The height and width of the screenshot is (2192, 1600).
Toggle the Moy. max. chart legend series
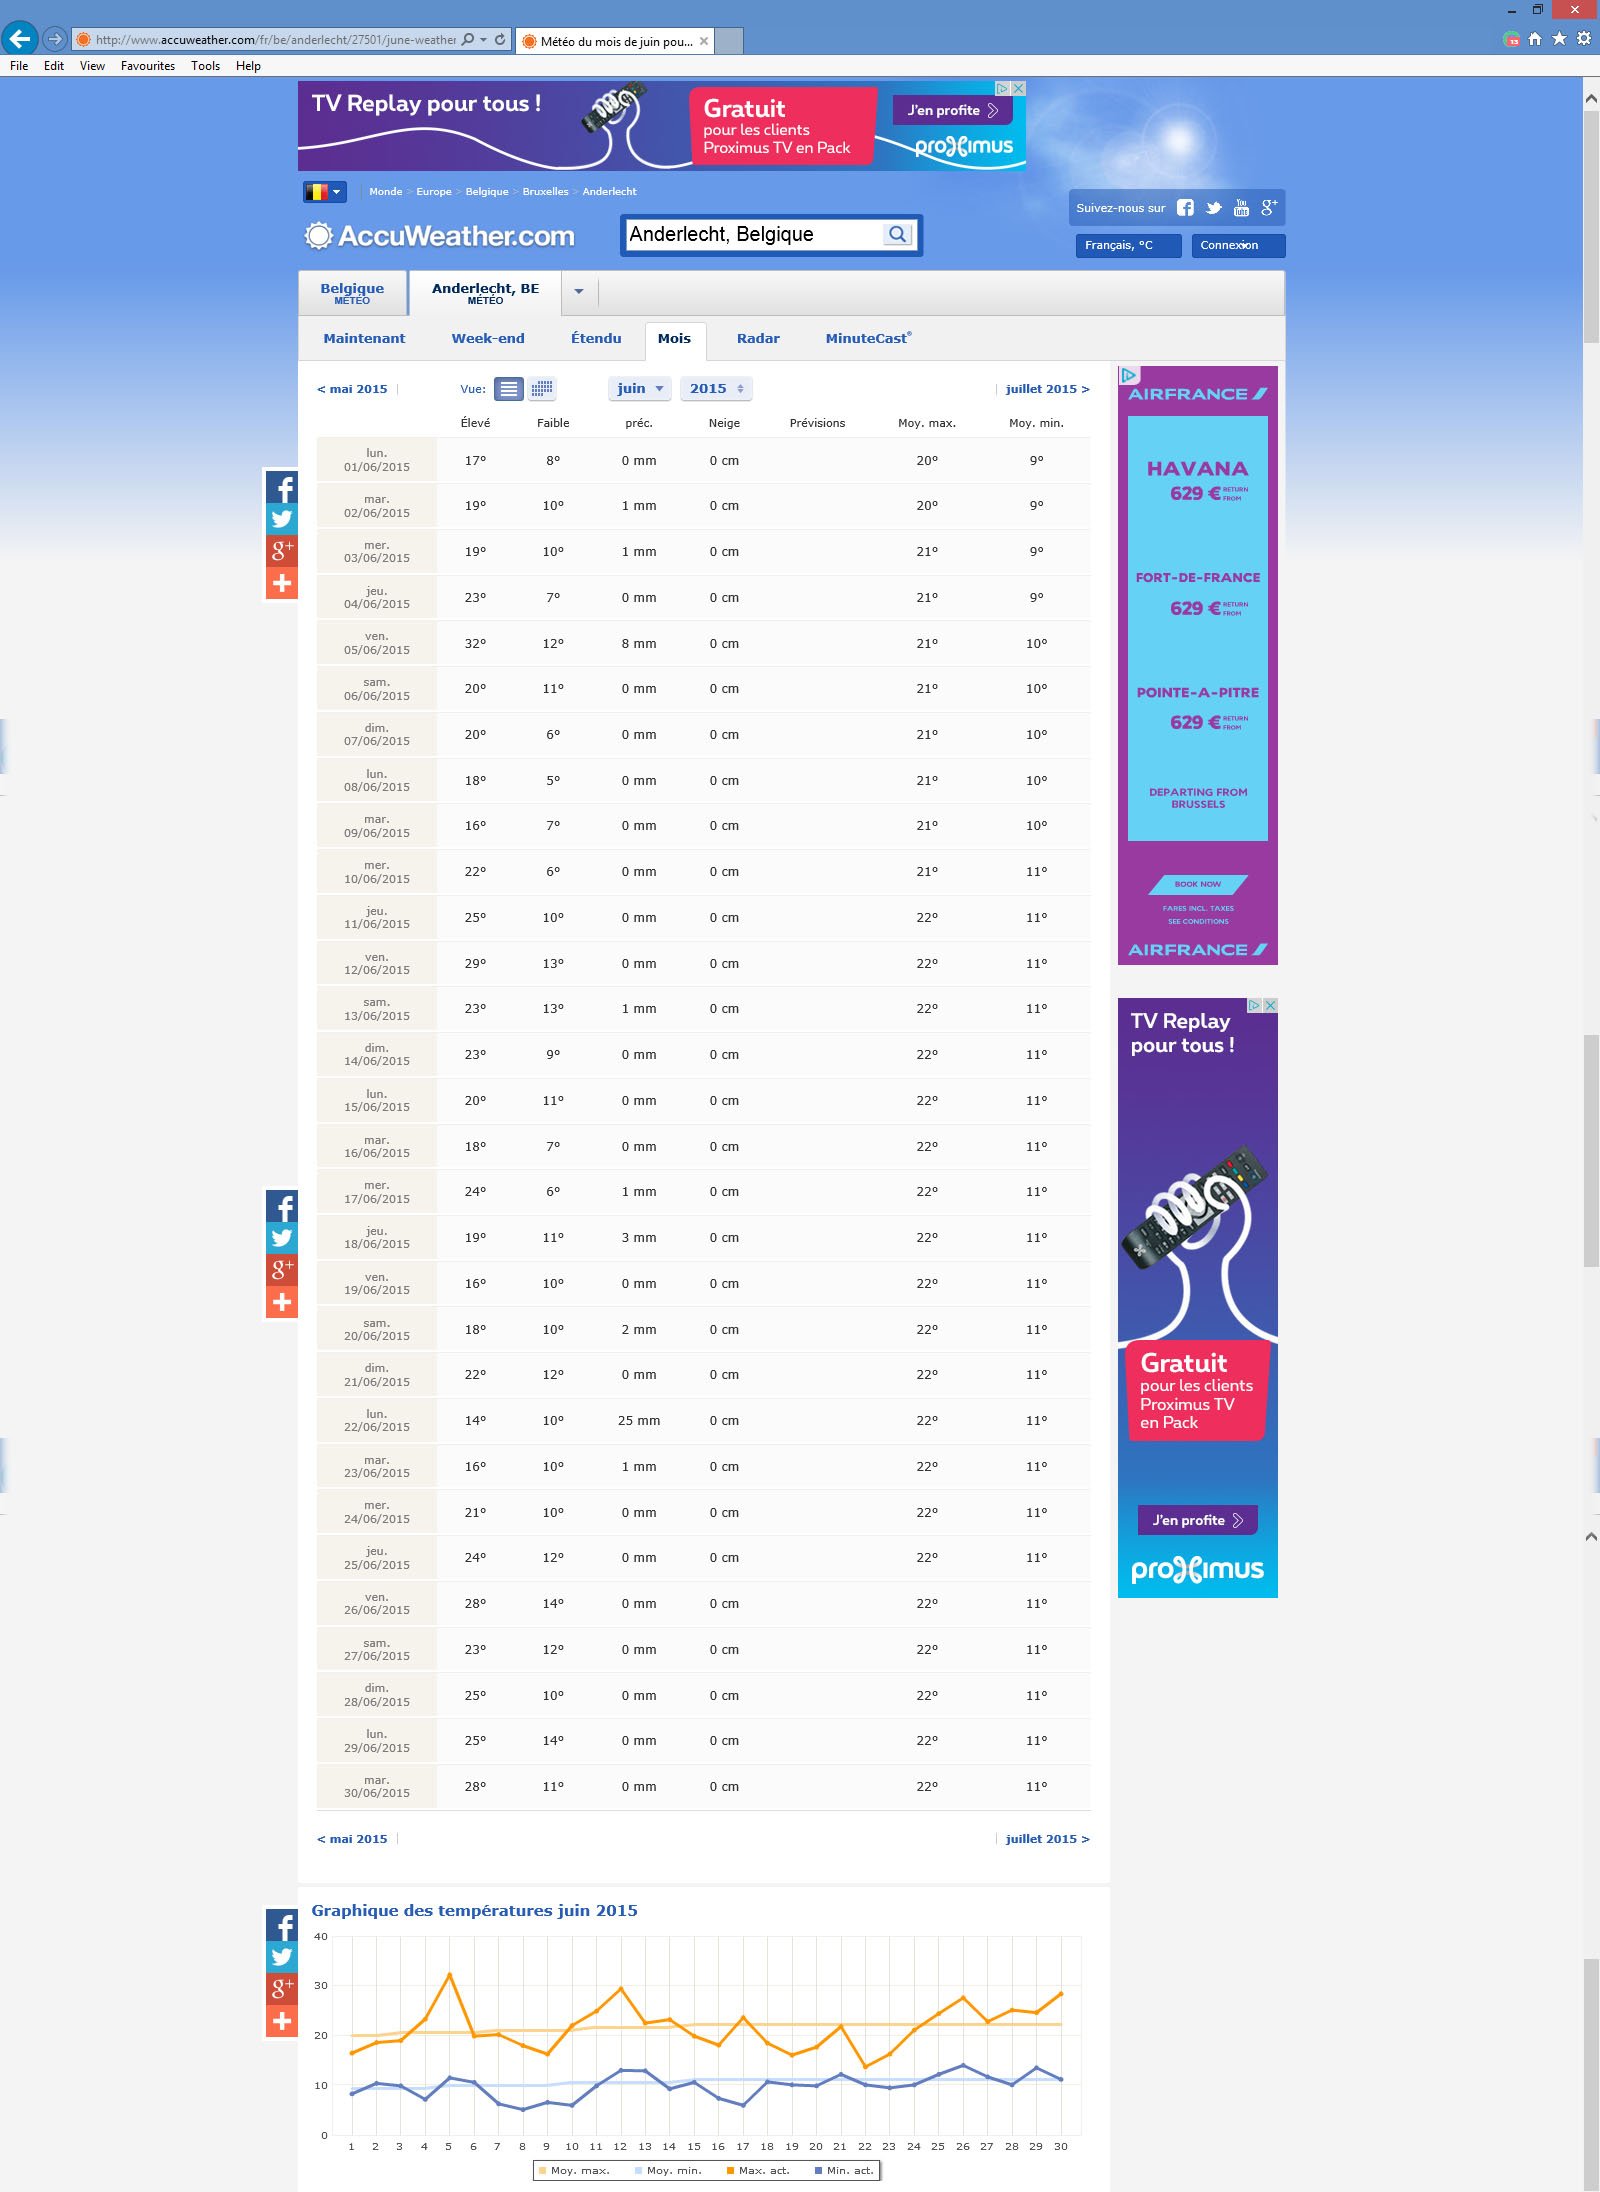574,2170
